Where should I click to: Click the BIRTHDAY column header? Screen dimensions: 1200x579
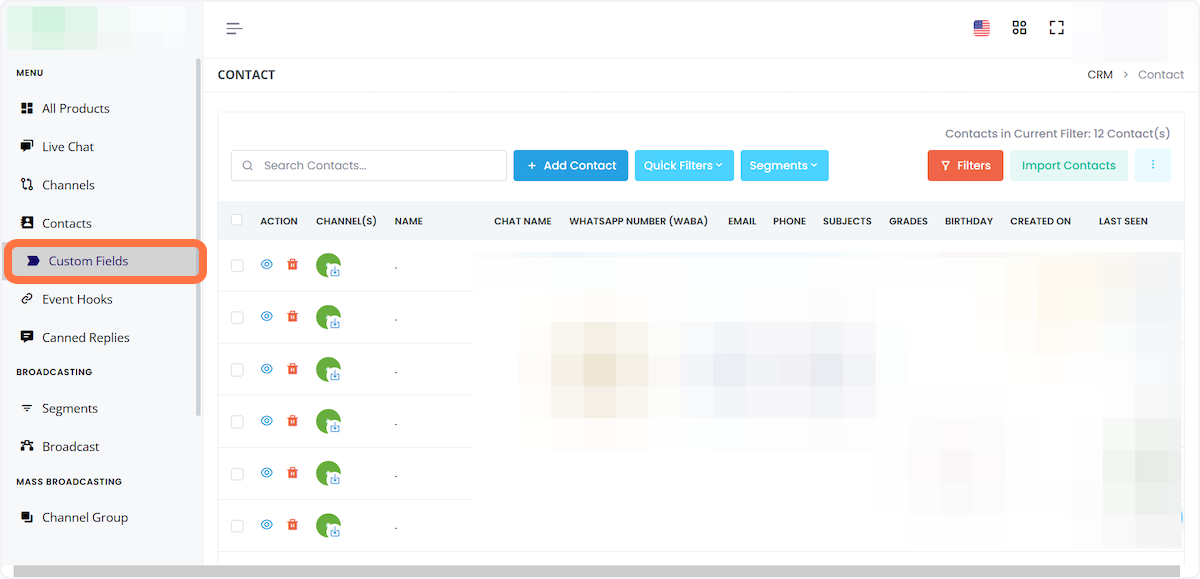coord(969,221)
